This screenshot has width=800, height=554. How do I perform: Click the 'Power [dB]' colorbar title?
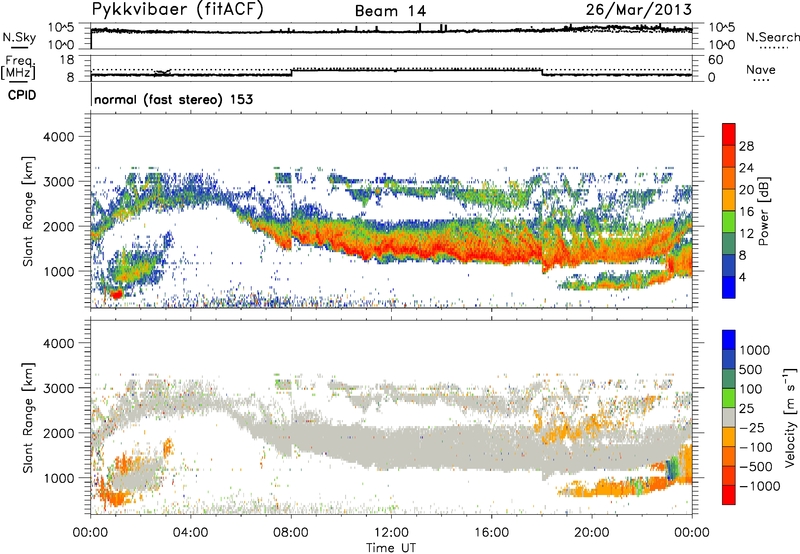(763, 211)
